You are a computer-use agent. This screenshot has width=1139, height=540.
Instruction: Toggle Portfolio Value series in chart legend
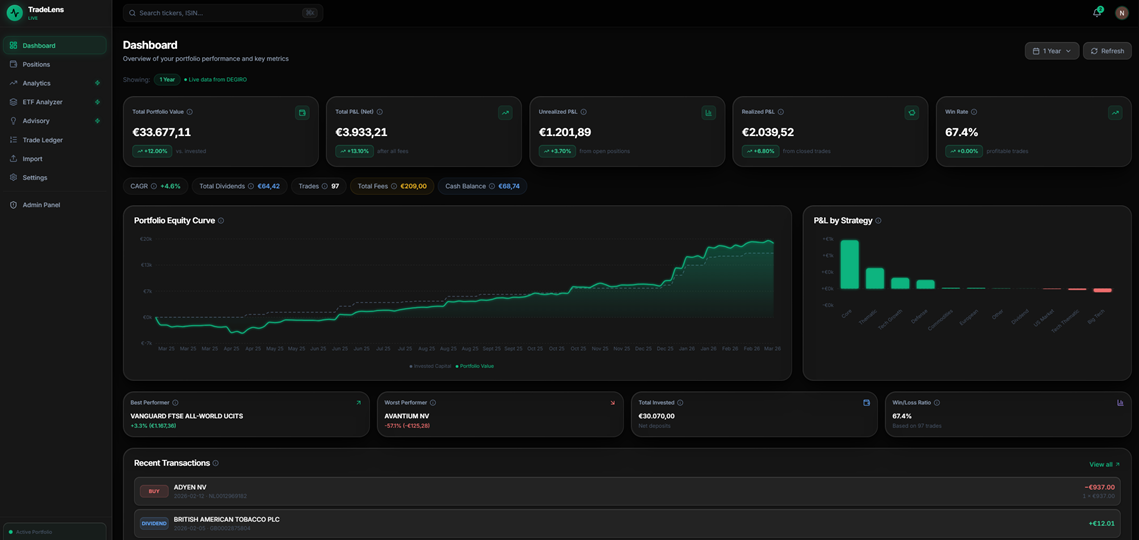(x=475, y=366)
